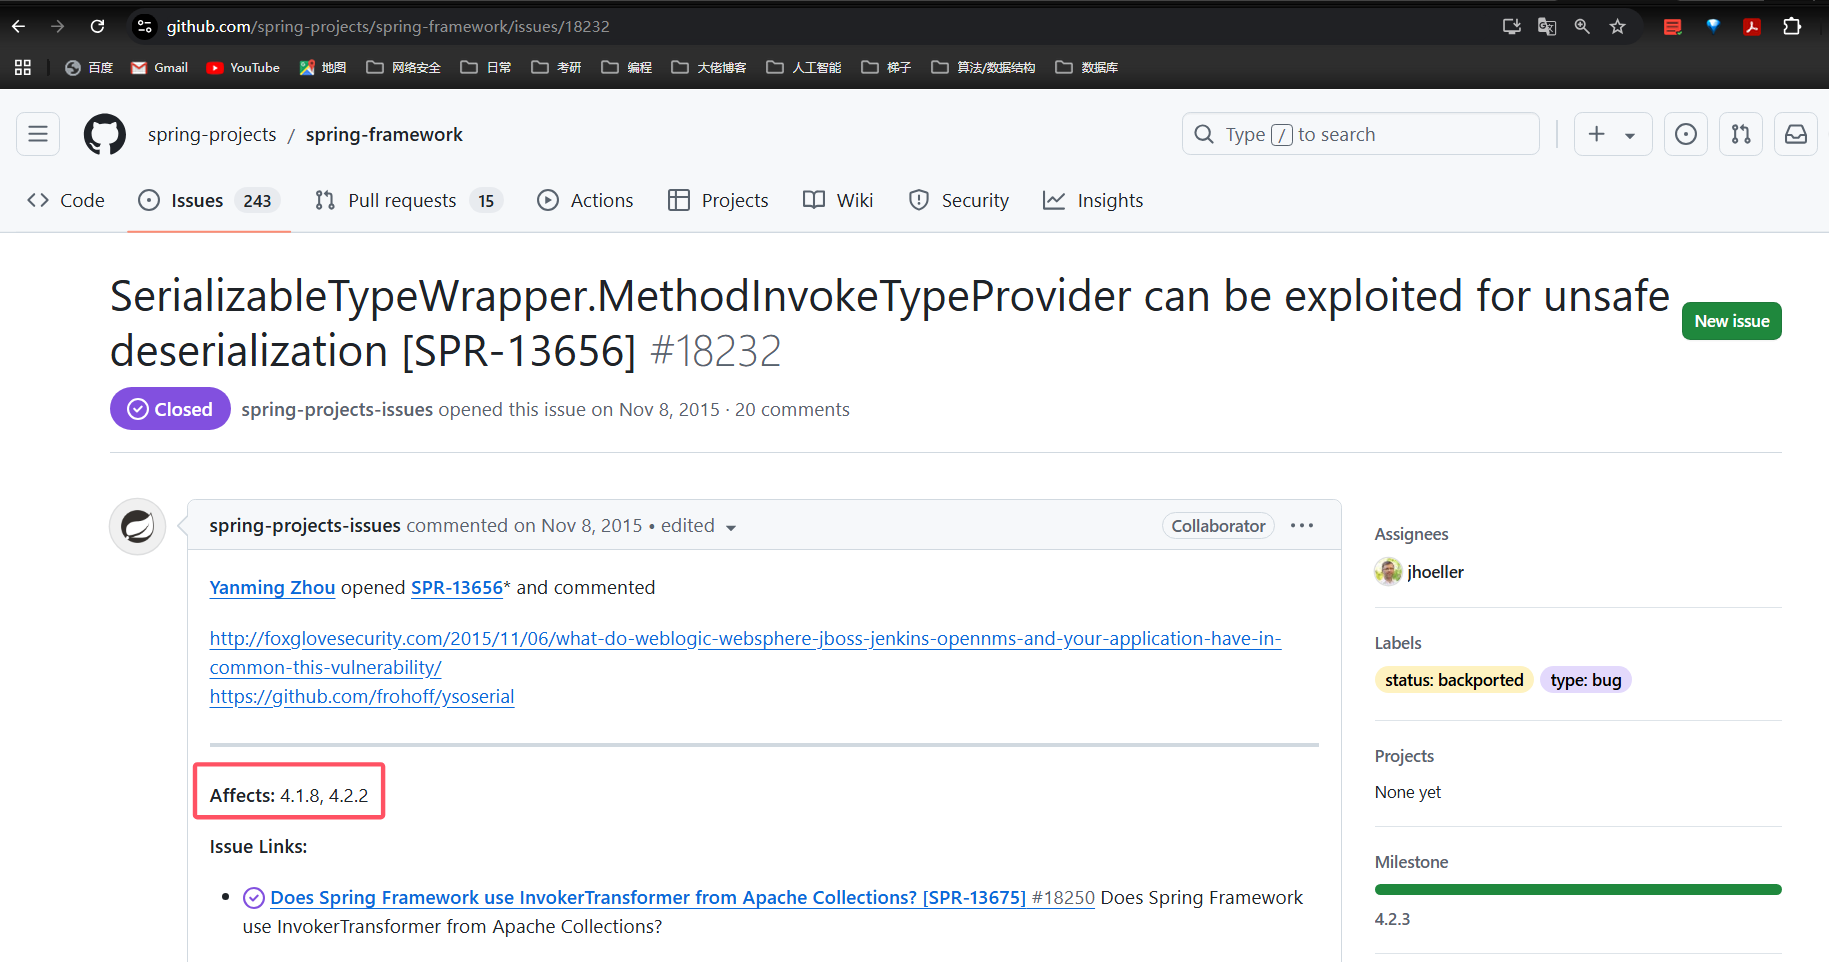1829x962 pixels.
Task: Click the type: bug label
Action: coord(1586,680)
